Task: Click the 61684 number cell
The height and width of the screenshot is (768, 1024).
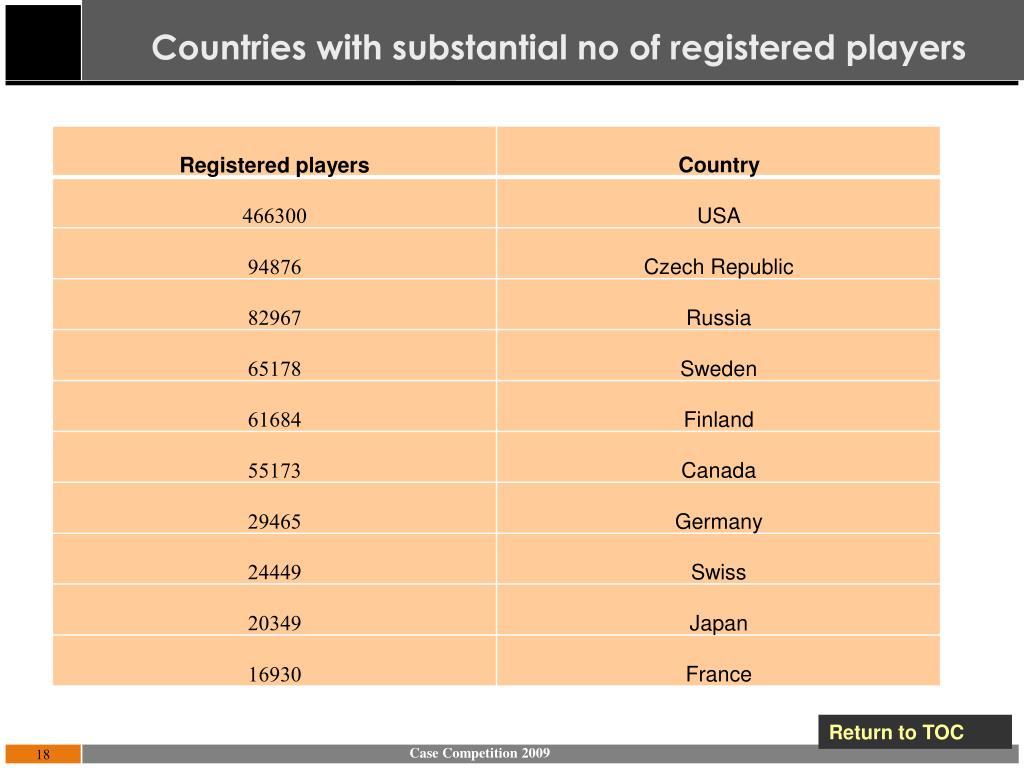Action: tap(274, 420)
